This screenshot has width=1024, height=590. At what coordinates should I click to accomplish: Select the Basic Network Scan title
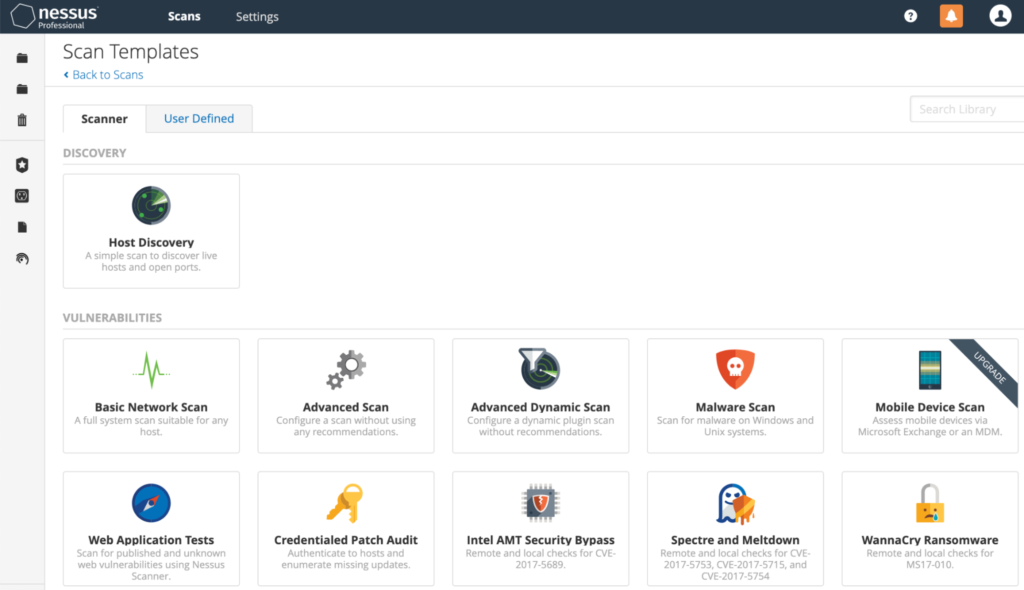coord(151,407)
